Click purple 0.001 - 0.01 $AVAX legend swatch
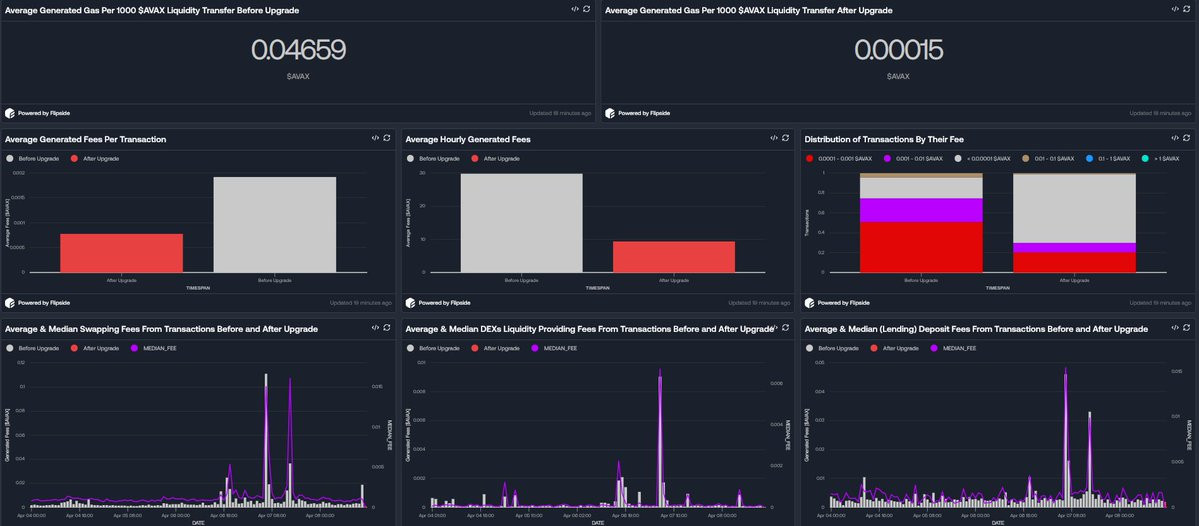This screenshot has width=1199, height=526. coord(887,158)
